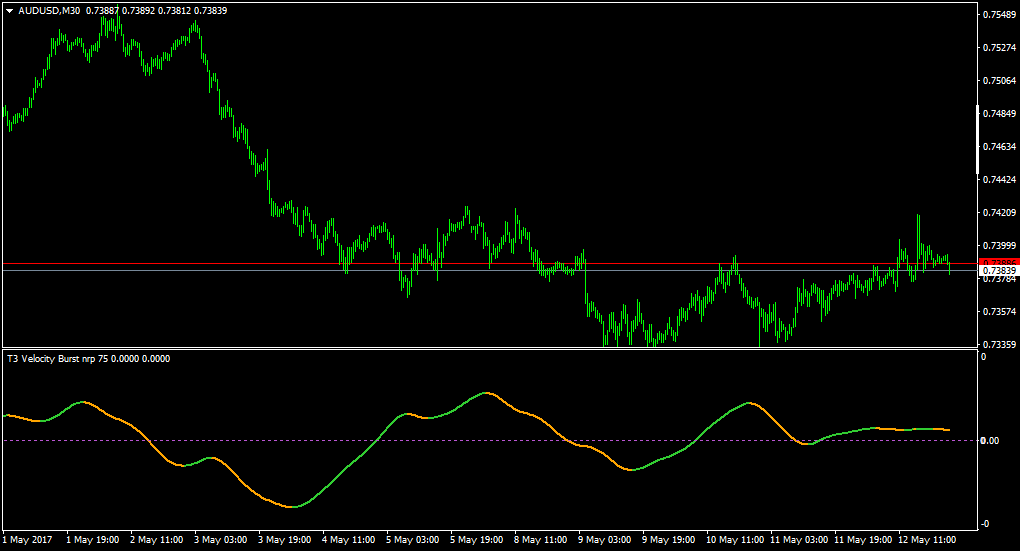Click the 0.74634 price scale label
The image size is (1020, 551).
pyautogui.click(x=999, y=146)
